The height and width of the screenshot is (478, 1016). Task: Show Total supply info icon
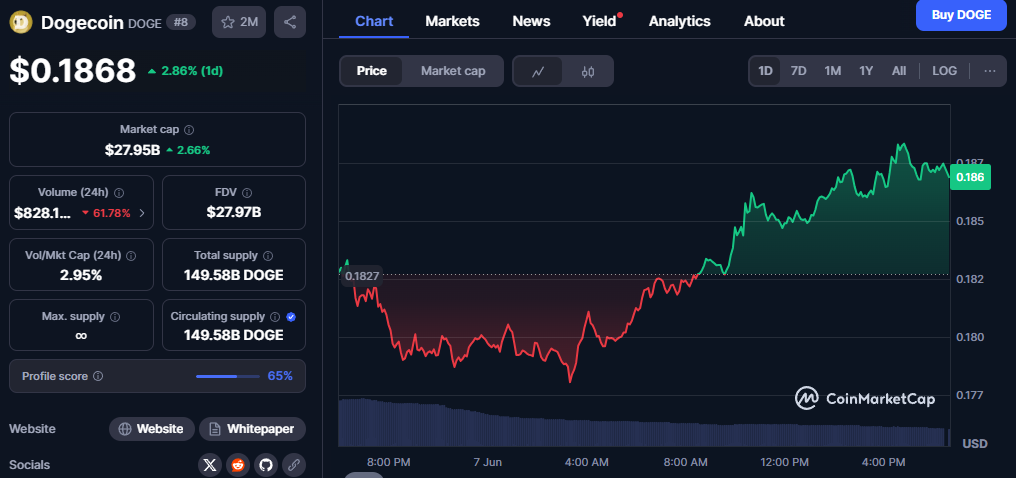click(268, 256)
